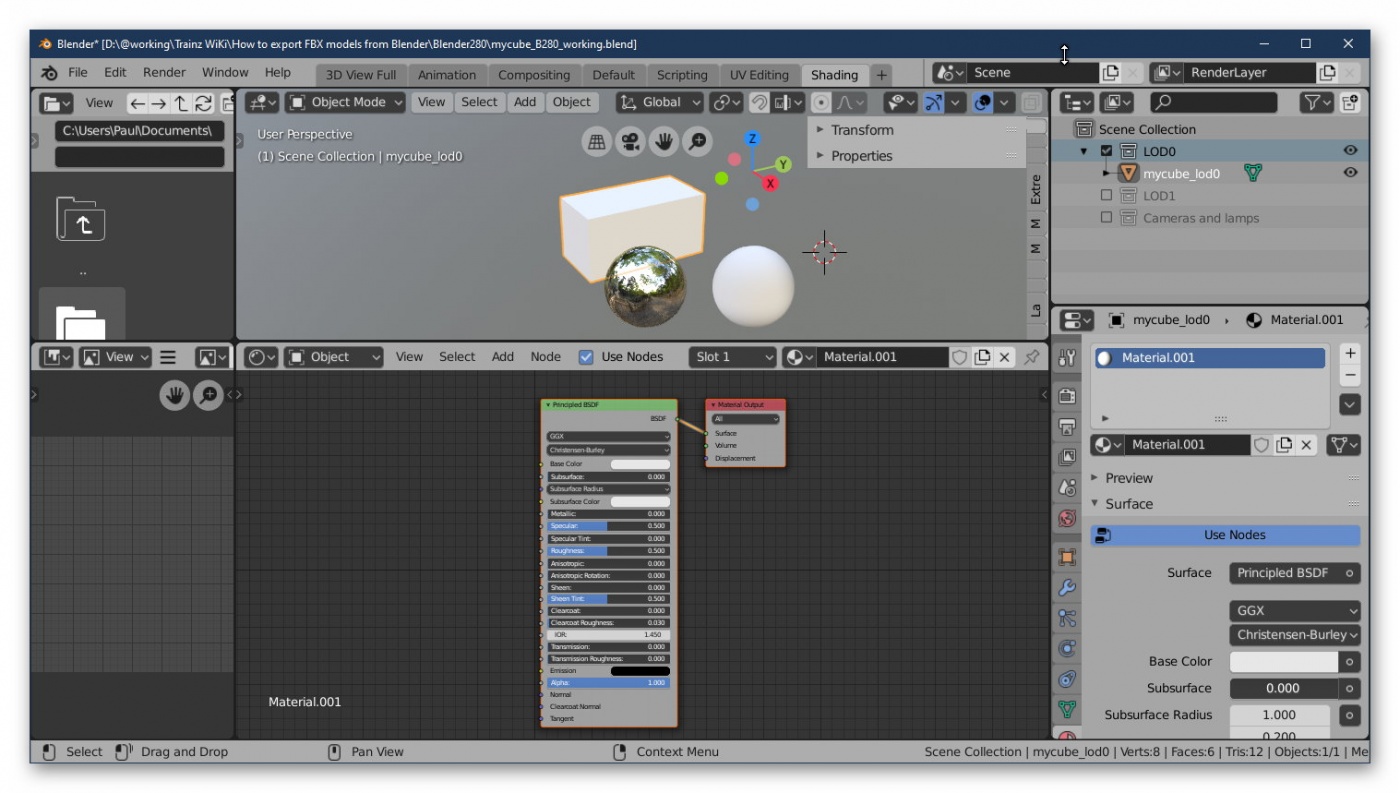This screenshot has width=1400, height=793.
Task: Navigate back in file browser
Action: pyautogui.click(x=137, y=103)
